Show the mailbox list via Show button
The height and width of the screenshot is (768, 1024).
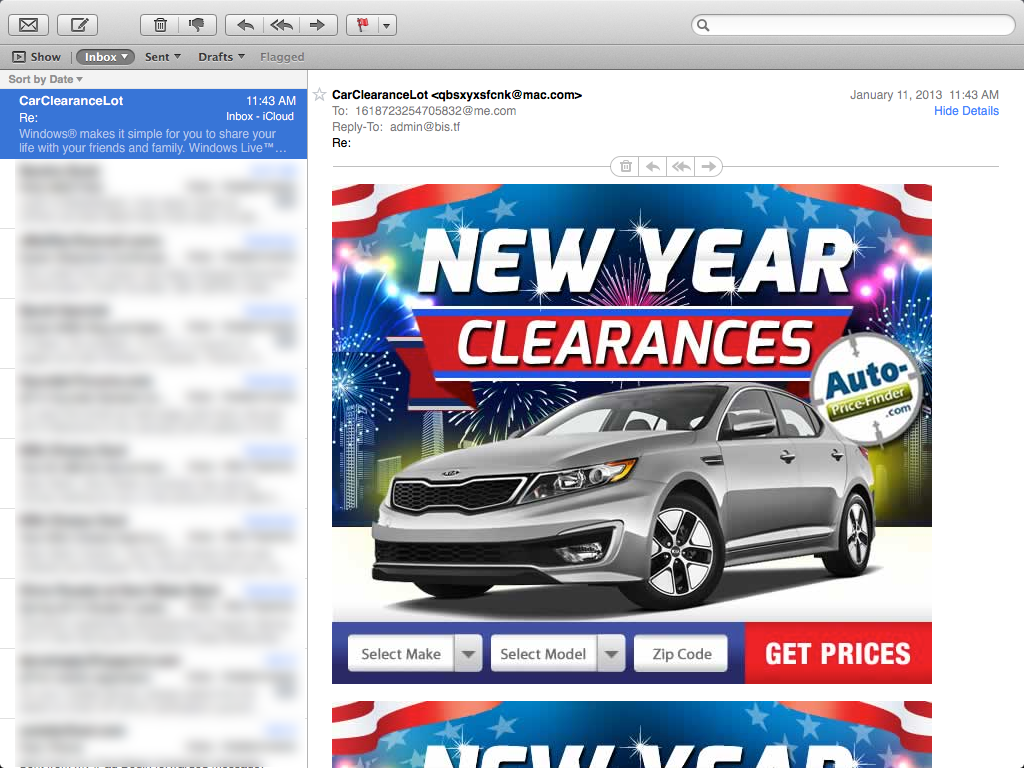pyautogui.click(x=37, y=57)
